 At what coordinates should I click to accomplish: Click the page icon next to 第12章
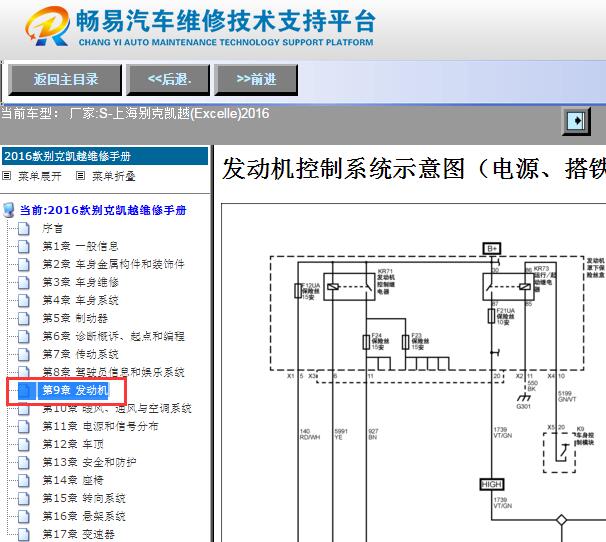[24, 445]
